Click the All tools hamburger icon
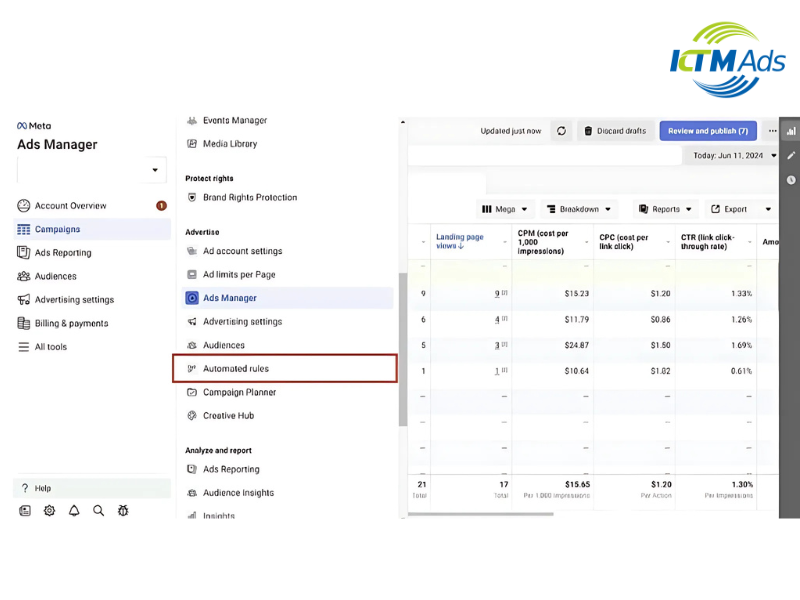Image resolution: width=800 pixels, height=600 pixels. coord(23,347)
